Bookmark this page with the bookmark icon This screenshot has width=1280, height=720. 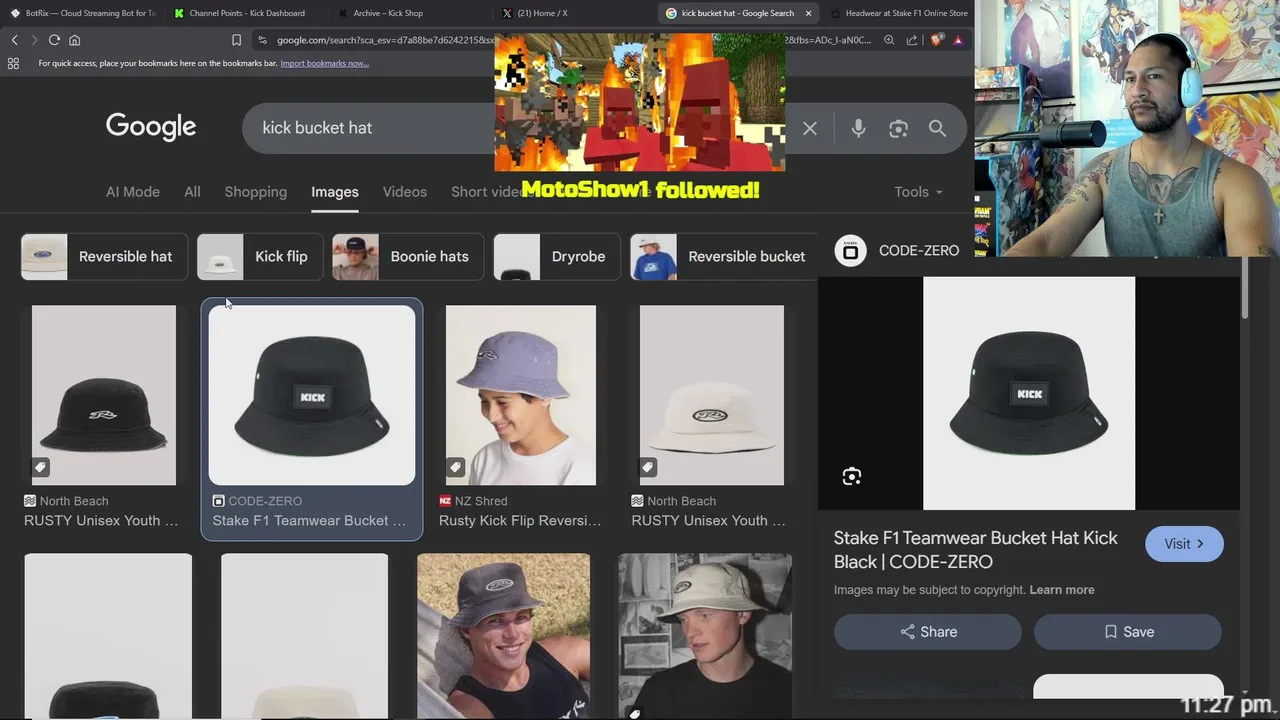click(236, 40)
